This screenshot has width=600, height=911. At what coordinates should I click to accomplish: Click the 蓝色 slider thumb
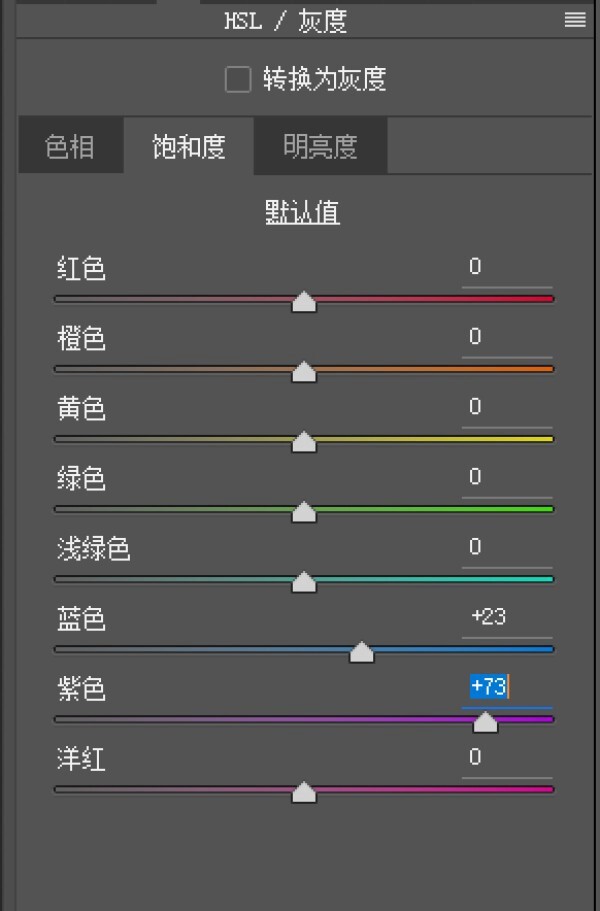[362, 652]
